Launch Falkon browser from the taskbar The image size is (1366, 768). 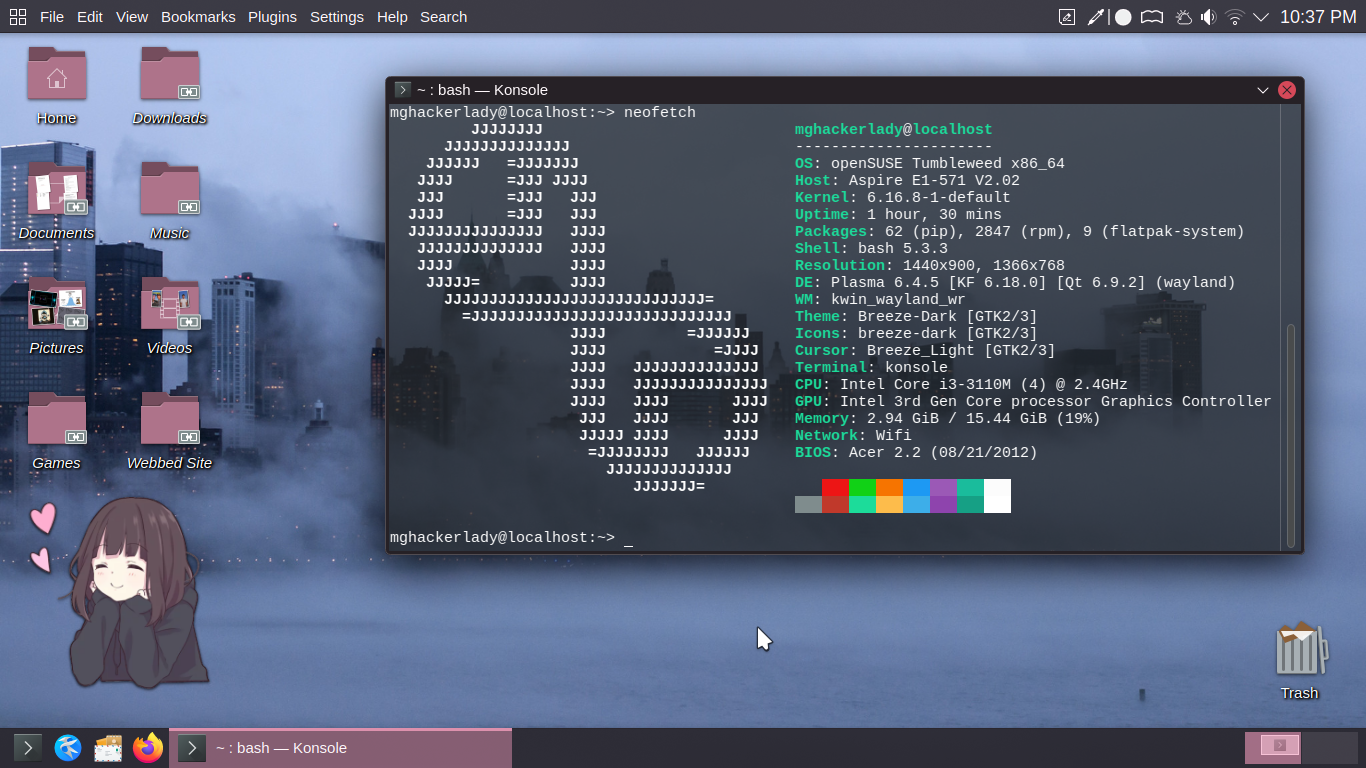pyautogui.click(x=68, y=748)
